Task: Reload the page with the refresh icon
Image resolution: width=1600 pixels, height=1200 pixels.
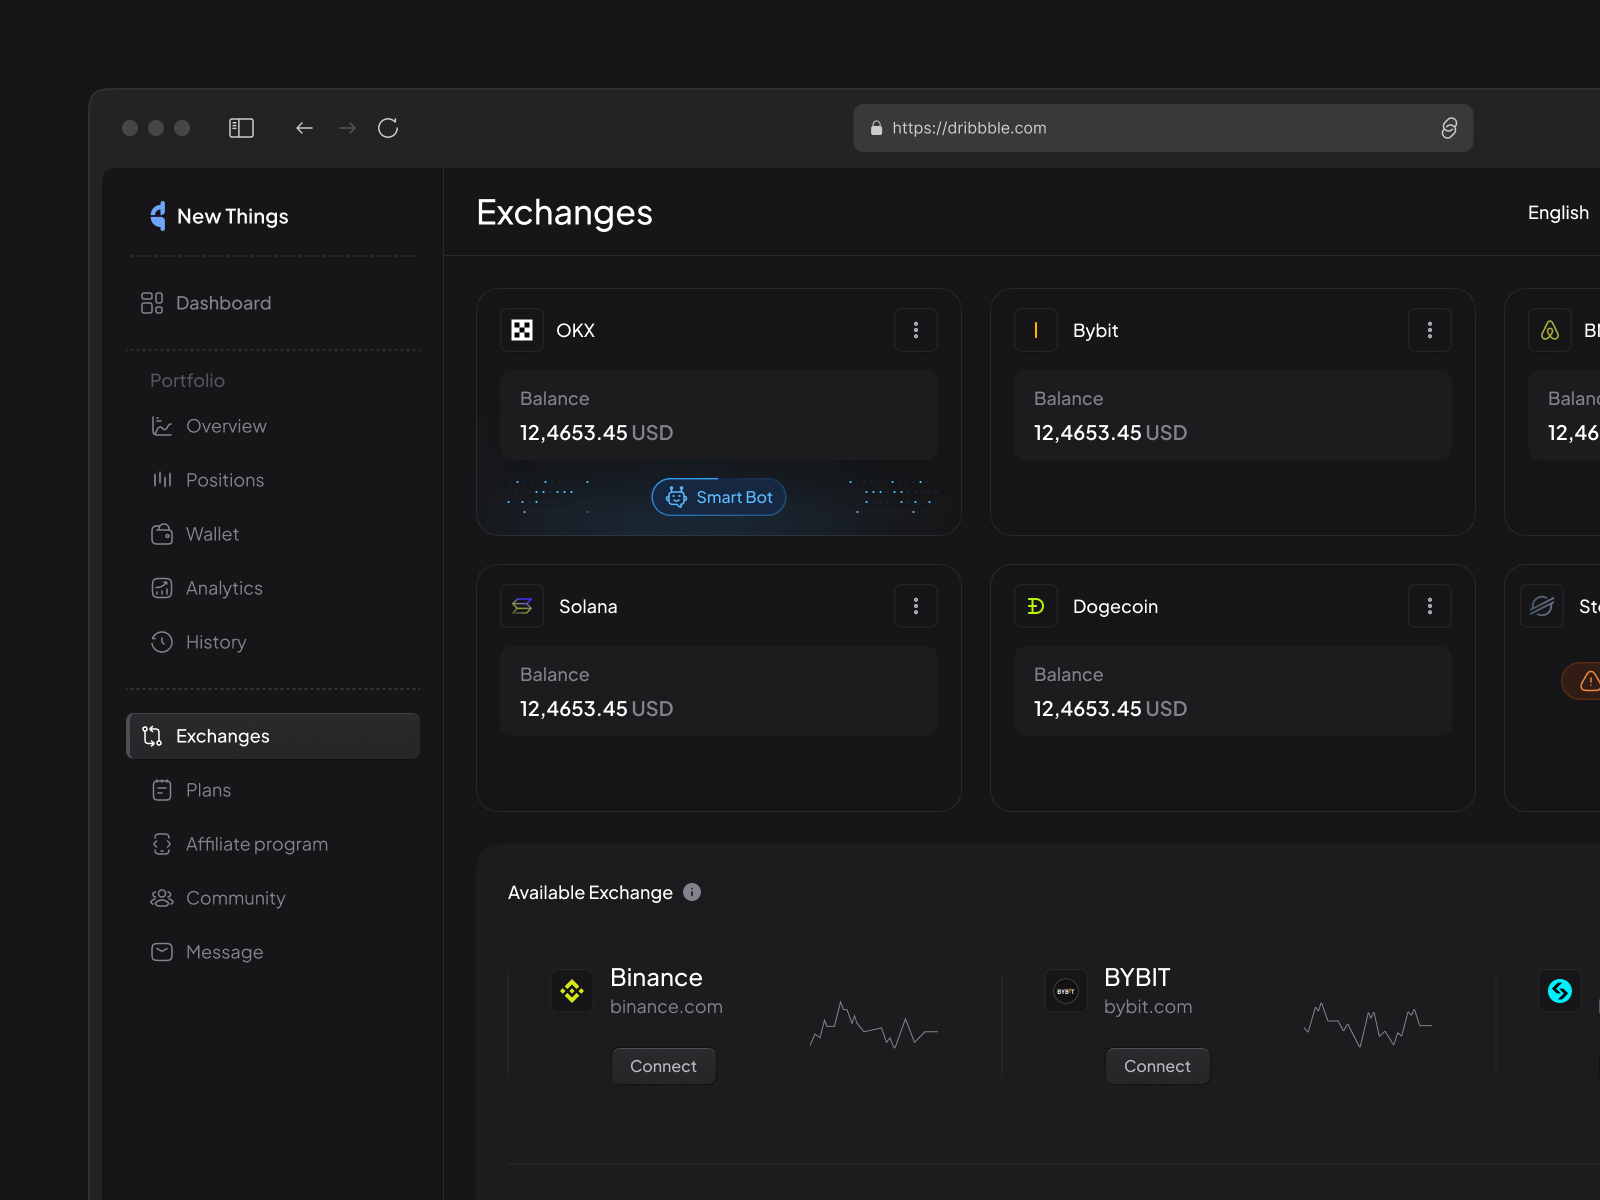Action: click(x=388, y=128)
